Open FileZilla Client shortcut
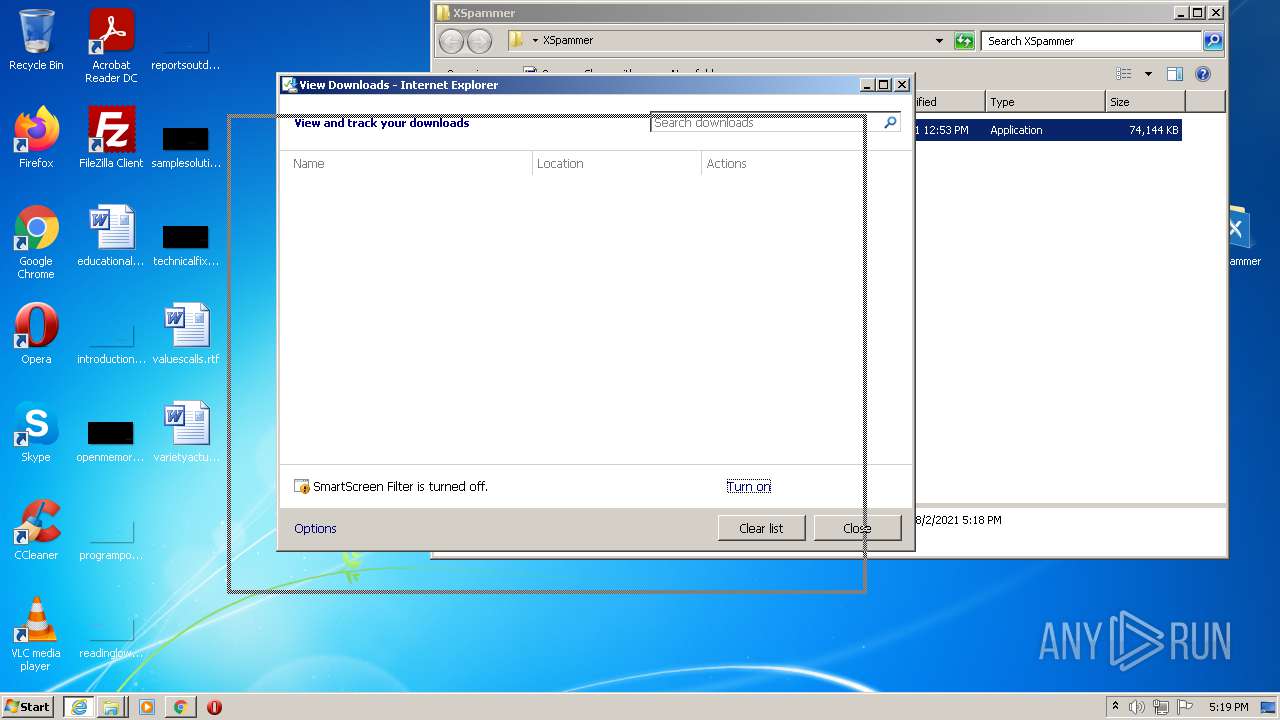The width and height of the screenshot is (1280, 720). [x=111, y=138]
